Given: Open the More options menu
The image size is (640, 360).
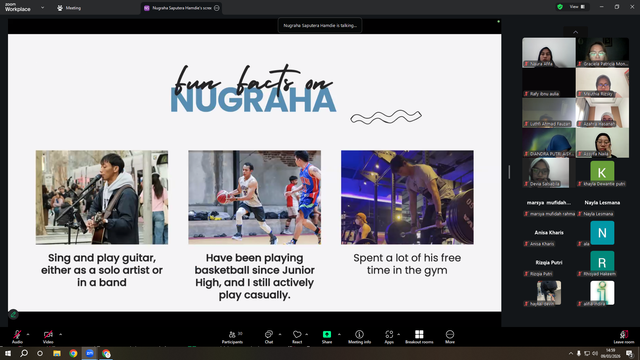Looking at the screenshot, I should 450,336.
